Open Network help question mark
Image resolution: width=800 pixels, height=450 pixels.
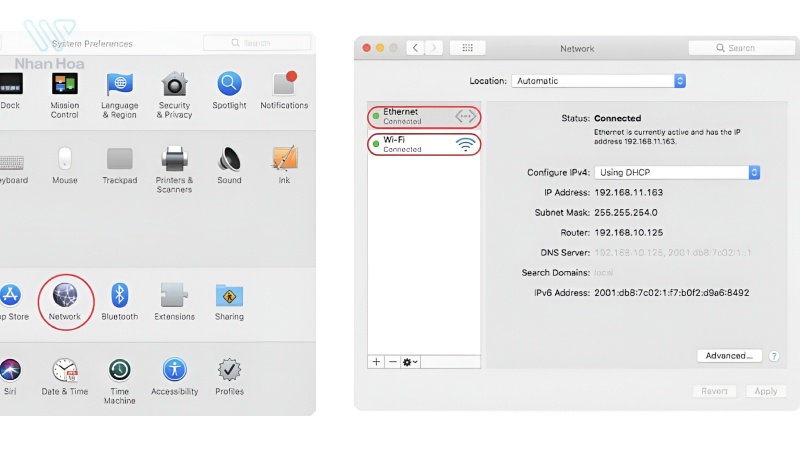[774, 356]
